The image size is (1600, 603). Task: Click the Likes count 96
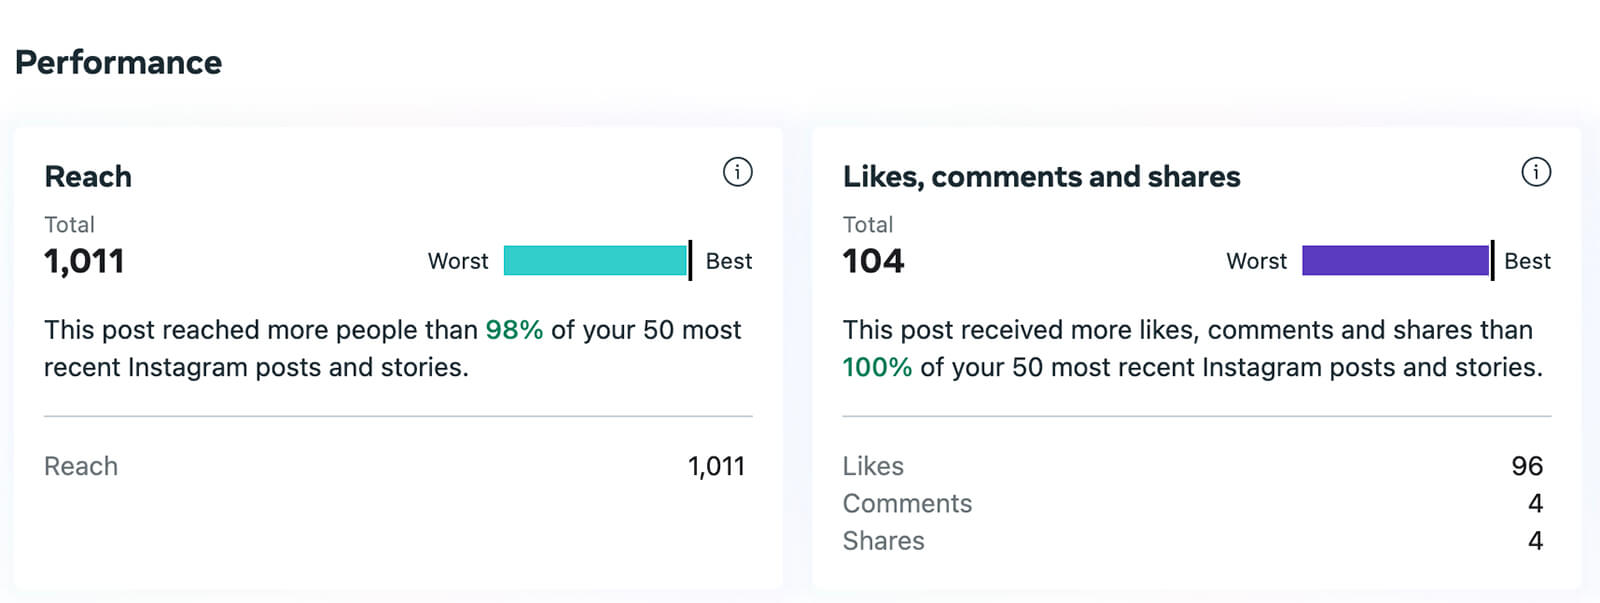[x=1527, y=466]
